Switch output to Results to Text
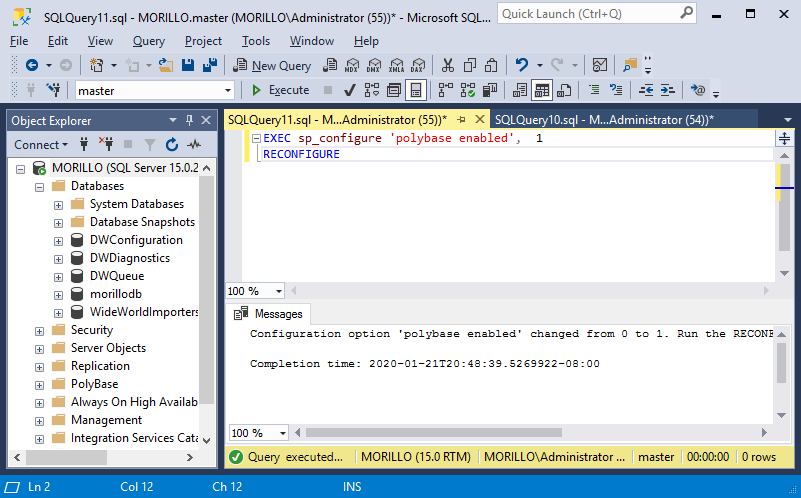This screenshot has height=498, width=801. [520, 90]
